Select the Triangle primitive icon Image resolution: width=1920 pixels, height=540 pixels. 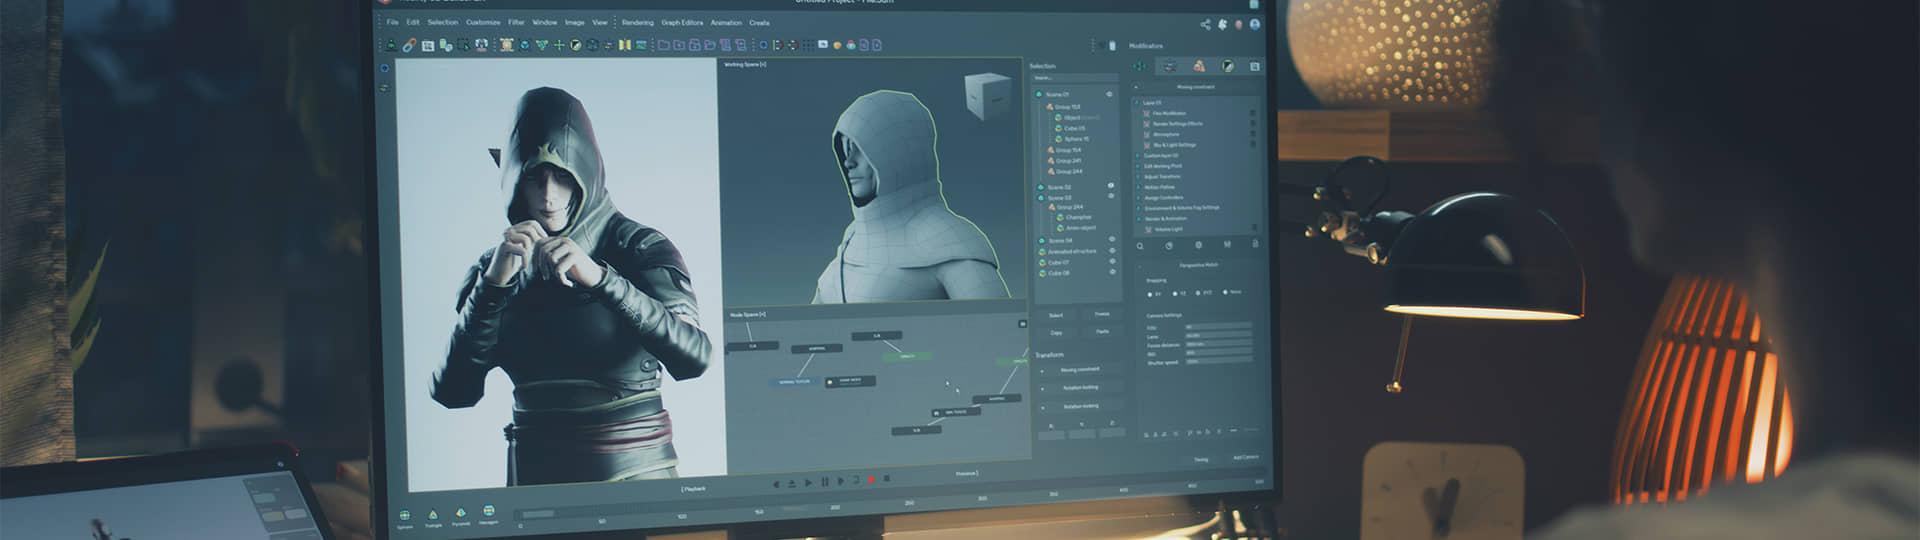[433, 514]
